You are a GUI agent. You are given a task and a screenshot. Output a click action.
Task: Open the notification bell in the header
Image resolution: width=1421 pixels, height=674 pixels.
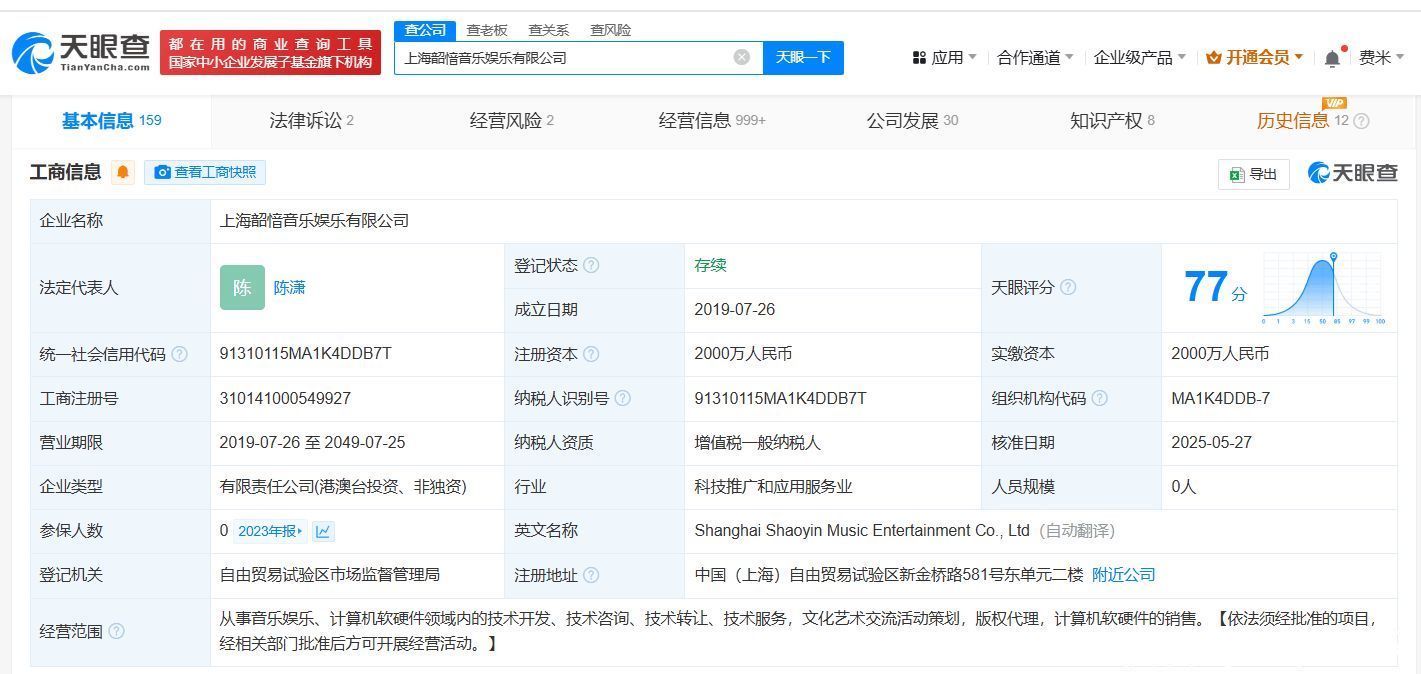click(x=1332, y=58)
